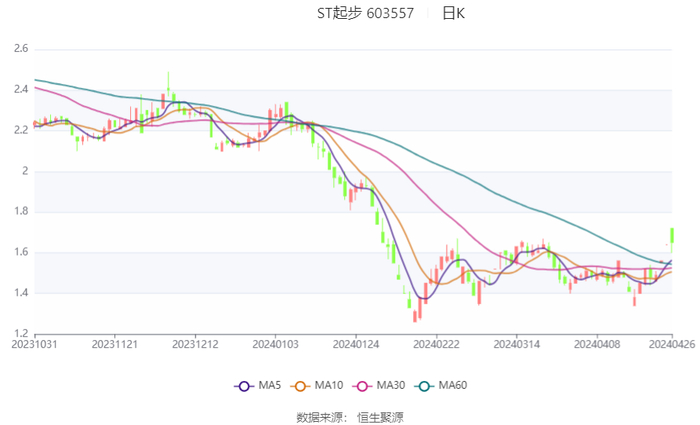Viewport: 700px width, 425px height.
Task: Hide MA60 line via its legend label text
Action: coord(453,386)
